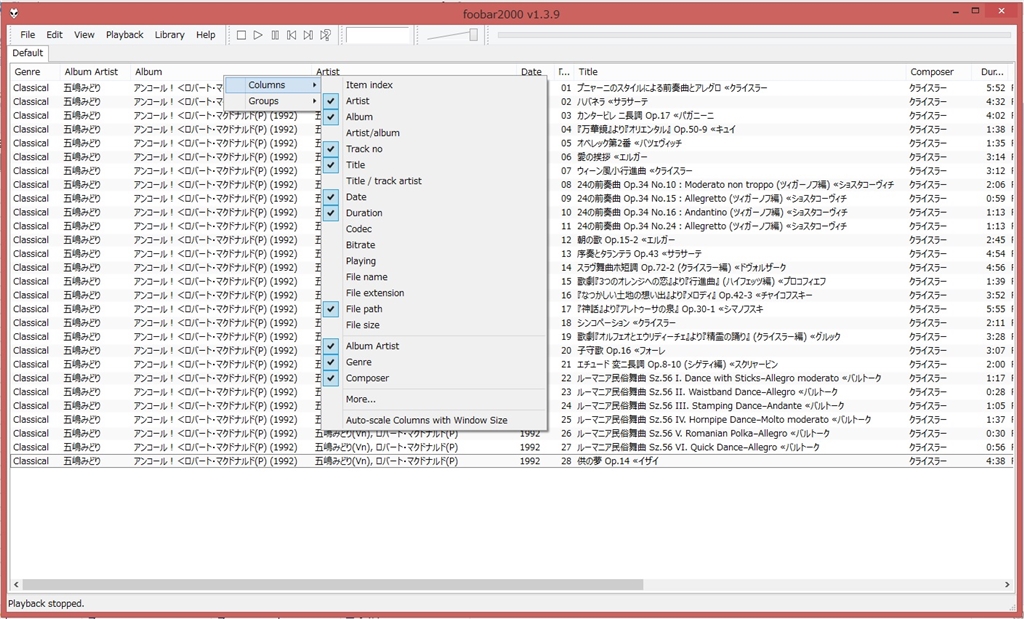1024x619 pixels.
Task: Uncheck the Genre column option
Action: coord(434,362)
